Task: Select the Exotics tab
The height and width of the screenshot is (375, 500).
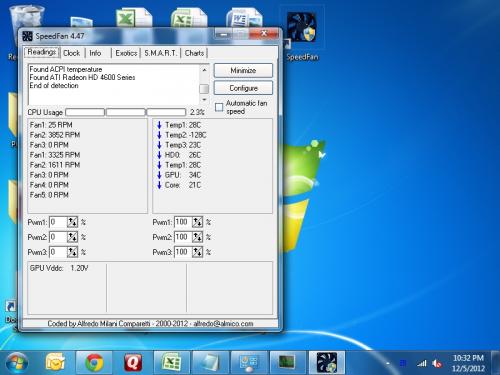Action: (x=126, y=53)
